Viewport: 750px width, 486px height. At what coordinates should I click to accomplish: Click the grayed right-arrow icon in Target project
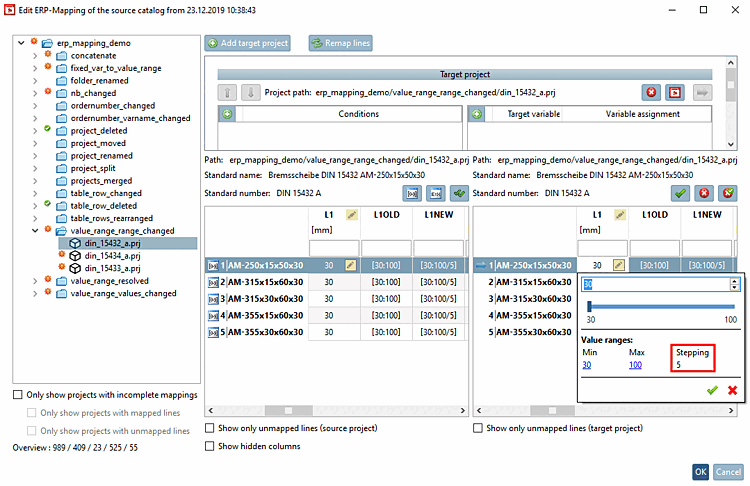click(x=702, y=92)
